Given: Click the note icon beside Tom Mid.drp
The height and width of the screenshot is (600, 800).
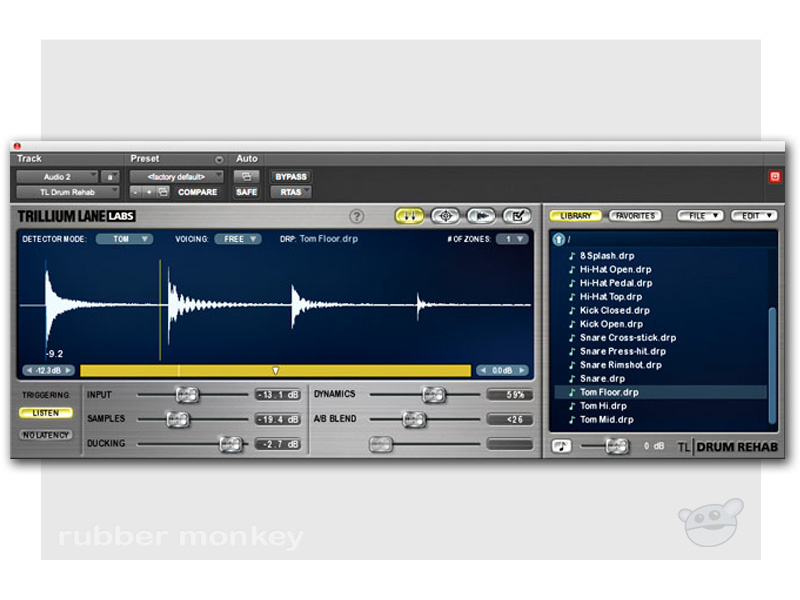Looking at the screenshot, I should pos(572,419).
